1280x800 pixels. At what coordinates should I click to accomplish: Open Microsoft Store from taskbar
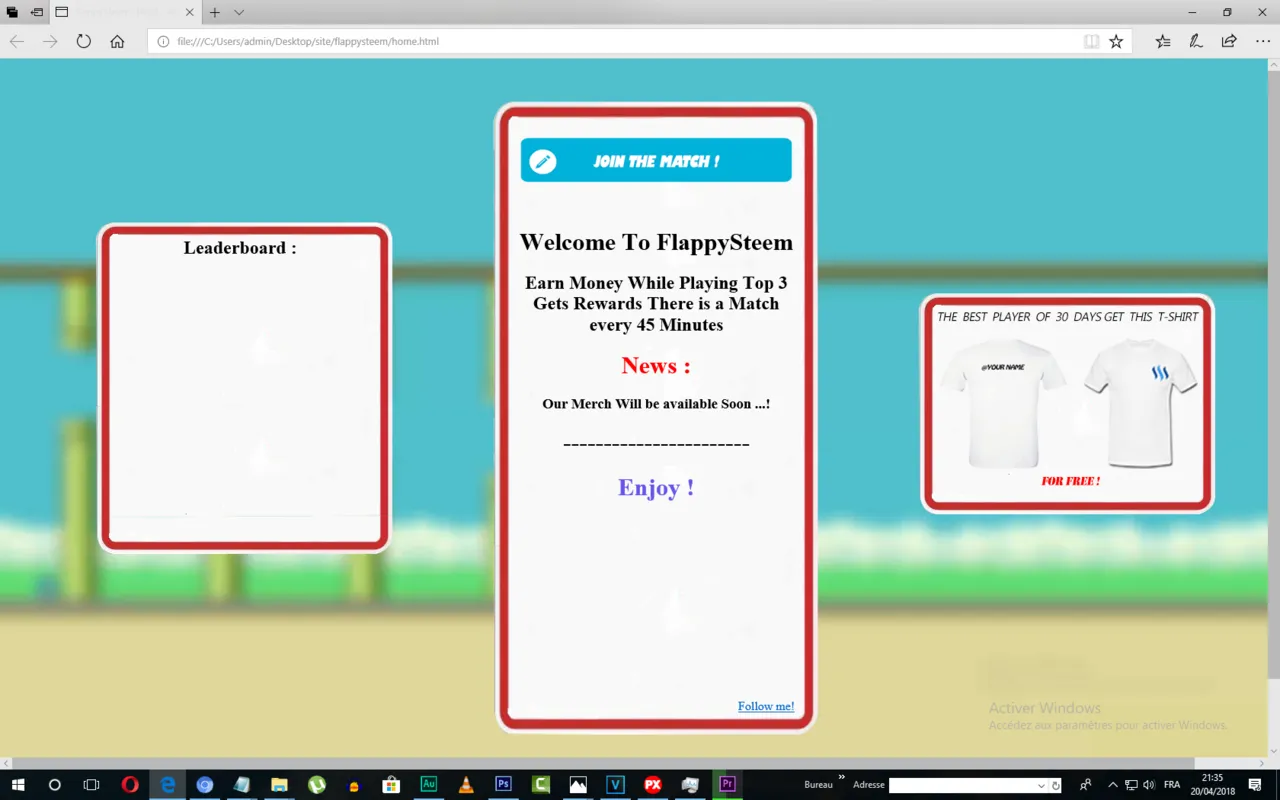pos(391,785)
